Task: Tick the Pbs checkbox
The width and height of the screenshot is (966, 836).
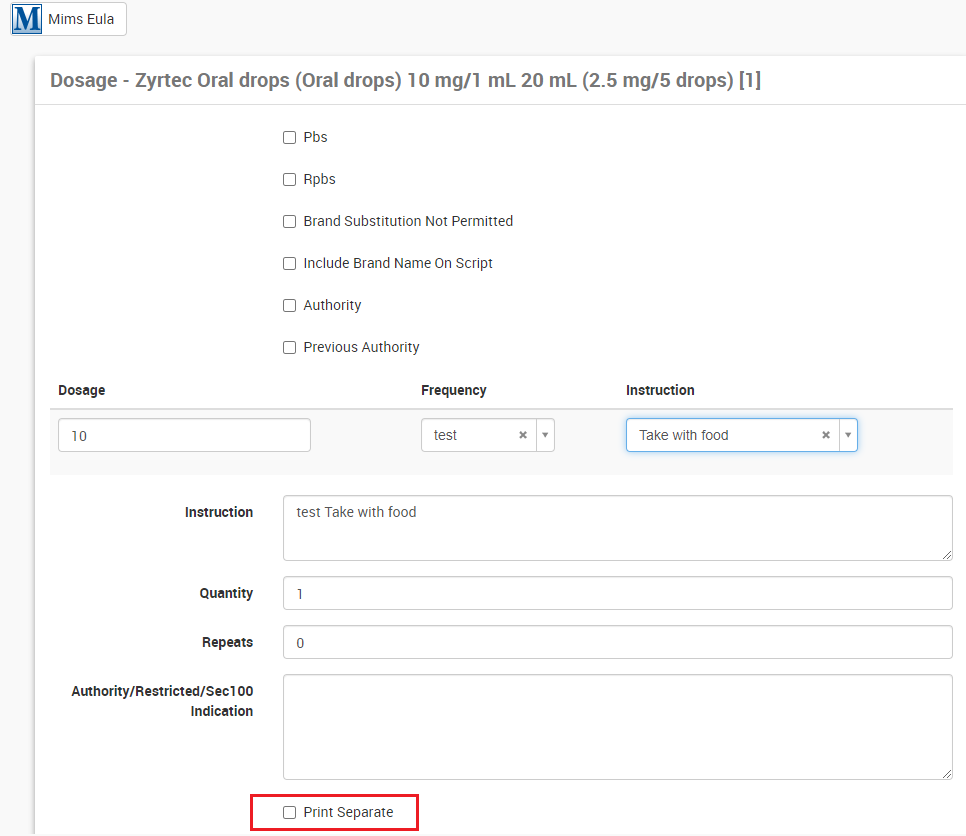Action: [x=290, y=137]
